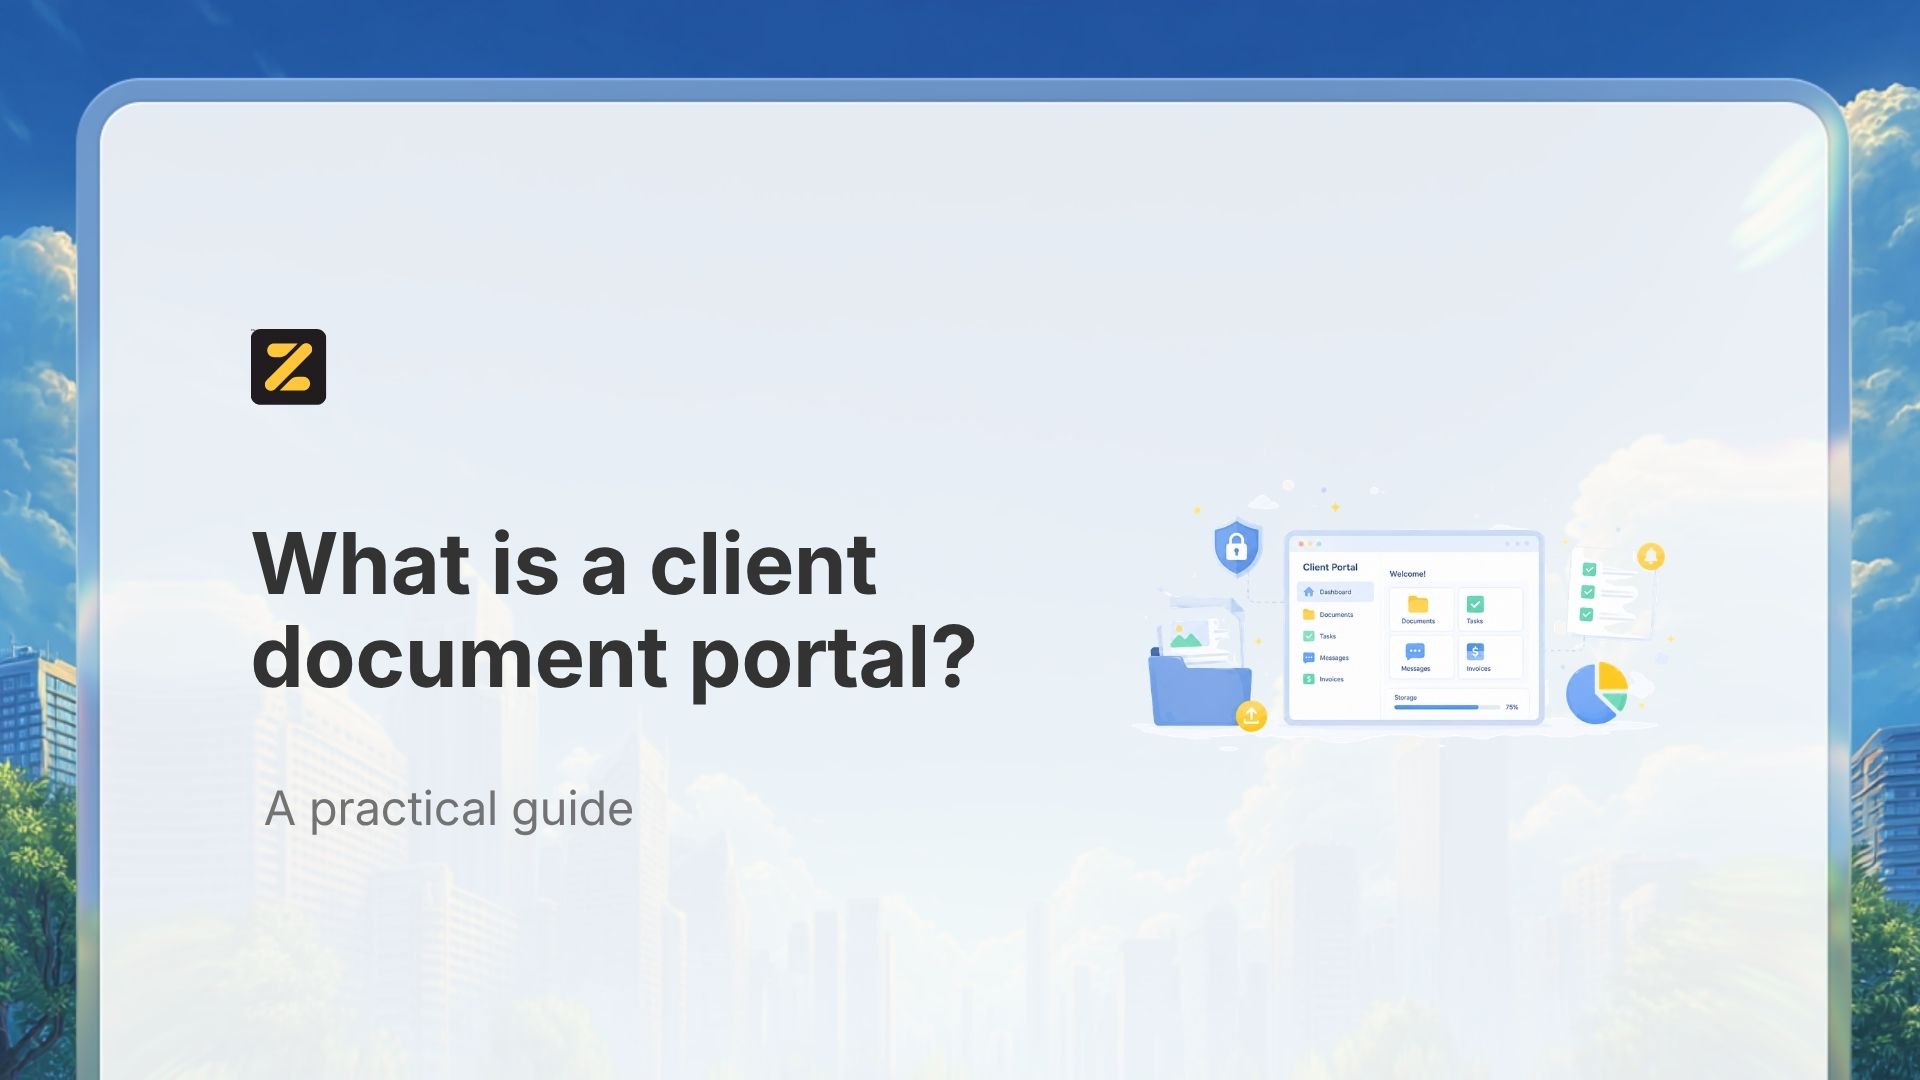Click the "Welcome!" heading in the mockup
The height and width of the screenshot is (1080, 1920).
(x=1407, y=574)
